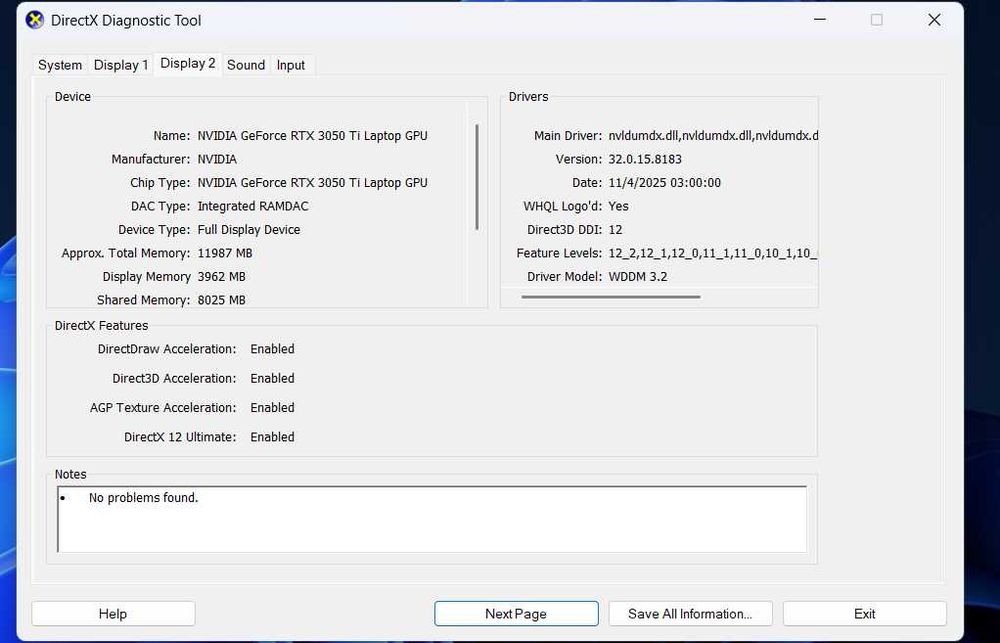Image resolution: width=1000 pixels, height=643 pixels.
Task: Click the '3962 MB' display memory value
Action: pos(221,277)
